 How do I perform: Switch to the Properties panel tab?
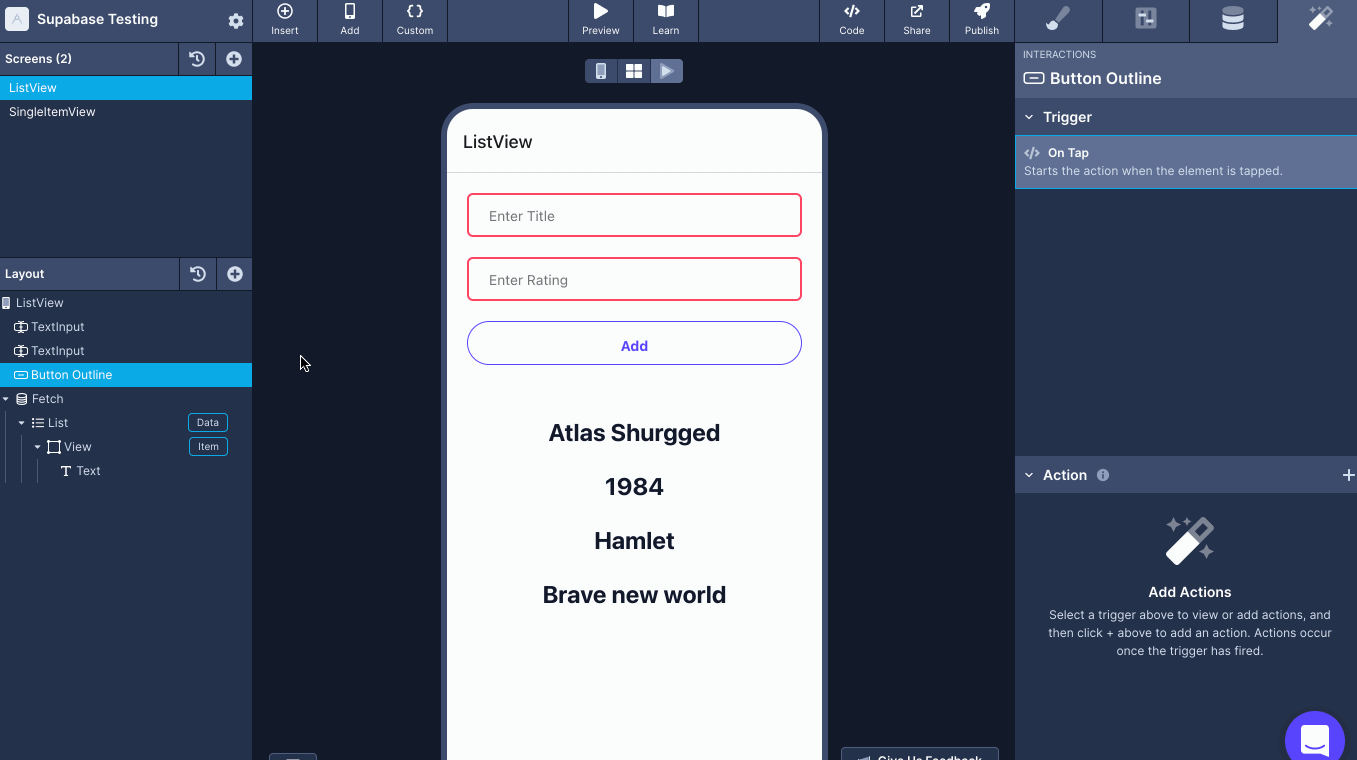[1146, 20]
